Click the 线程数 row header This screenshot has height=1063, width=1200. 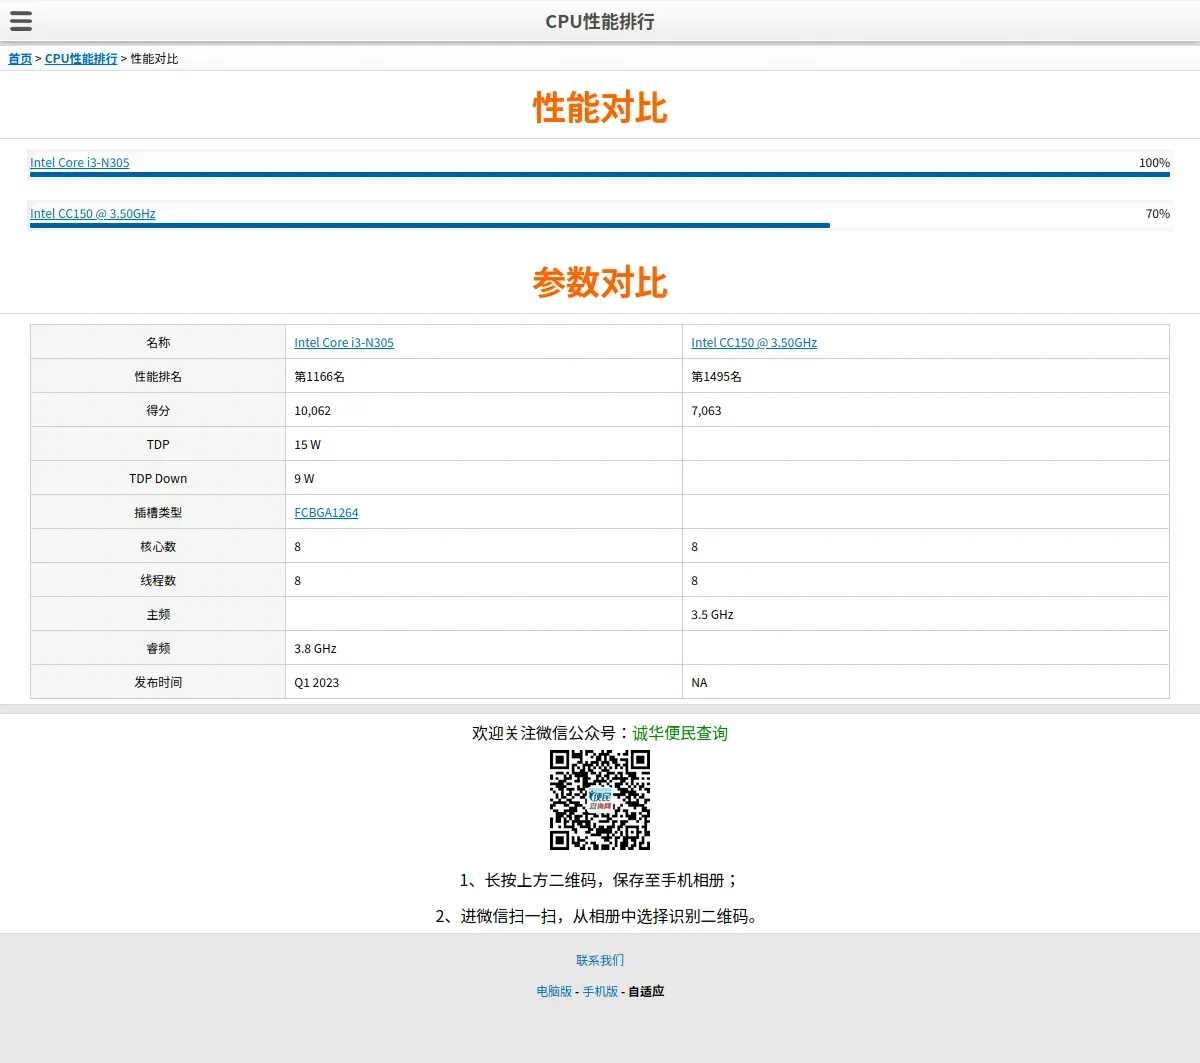click(158, 580)
